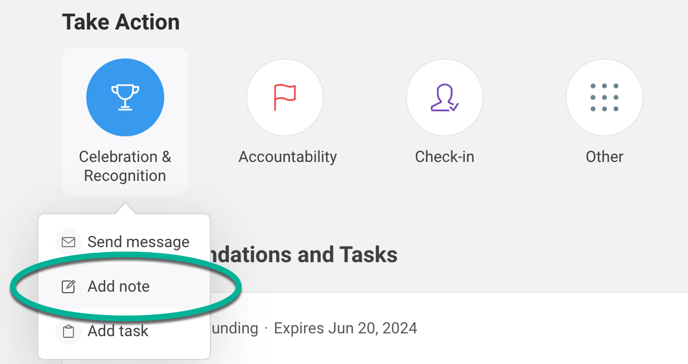Click the envelope icon beside Send message
The image size is (688, 364).
coord(68,242)
